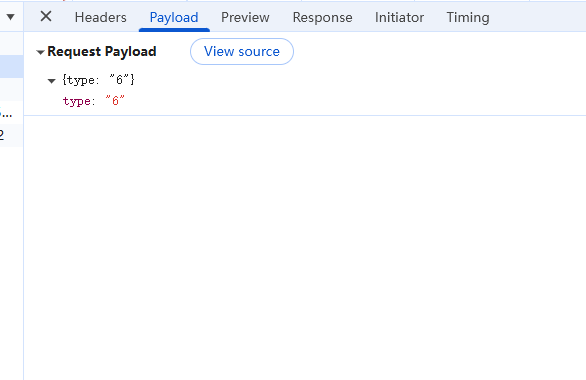This screenshot has width=586, height=380.
Task: Click the blank request row below the highlighted one
Action: tap(12, 89)
